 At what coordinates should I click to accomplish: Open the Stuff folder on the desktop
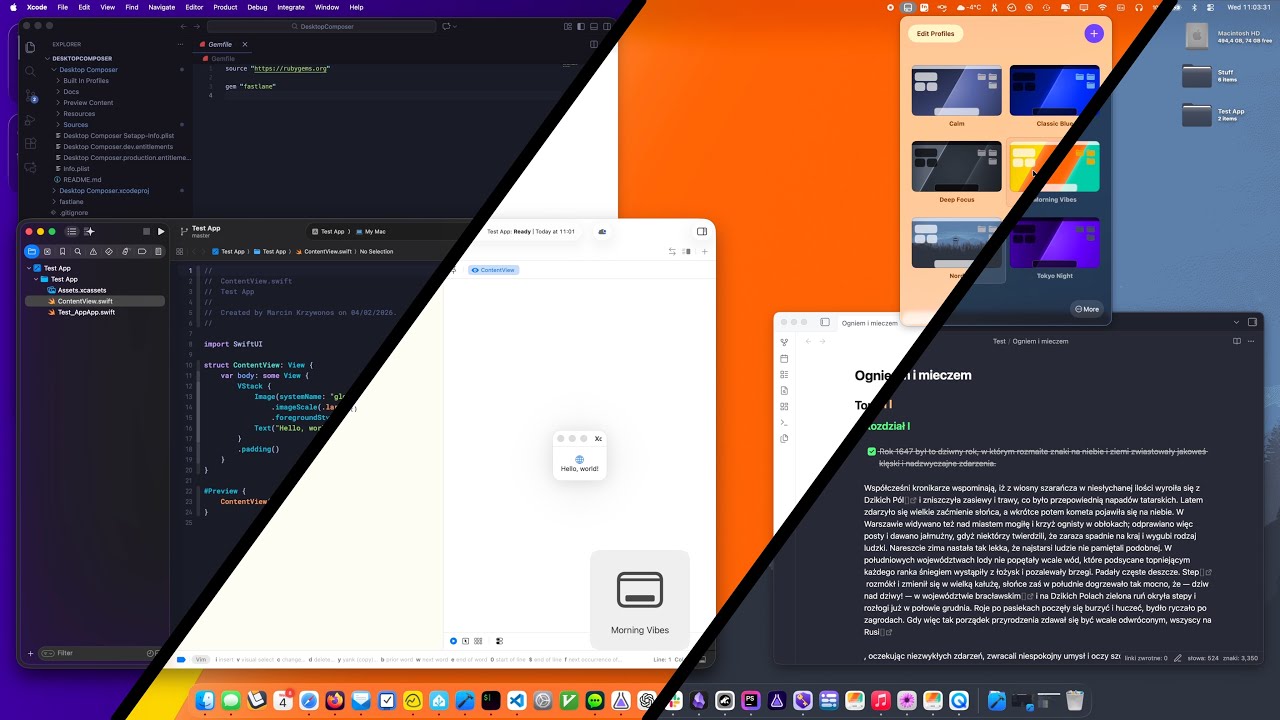click(1197, 76)
